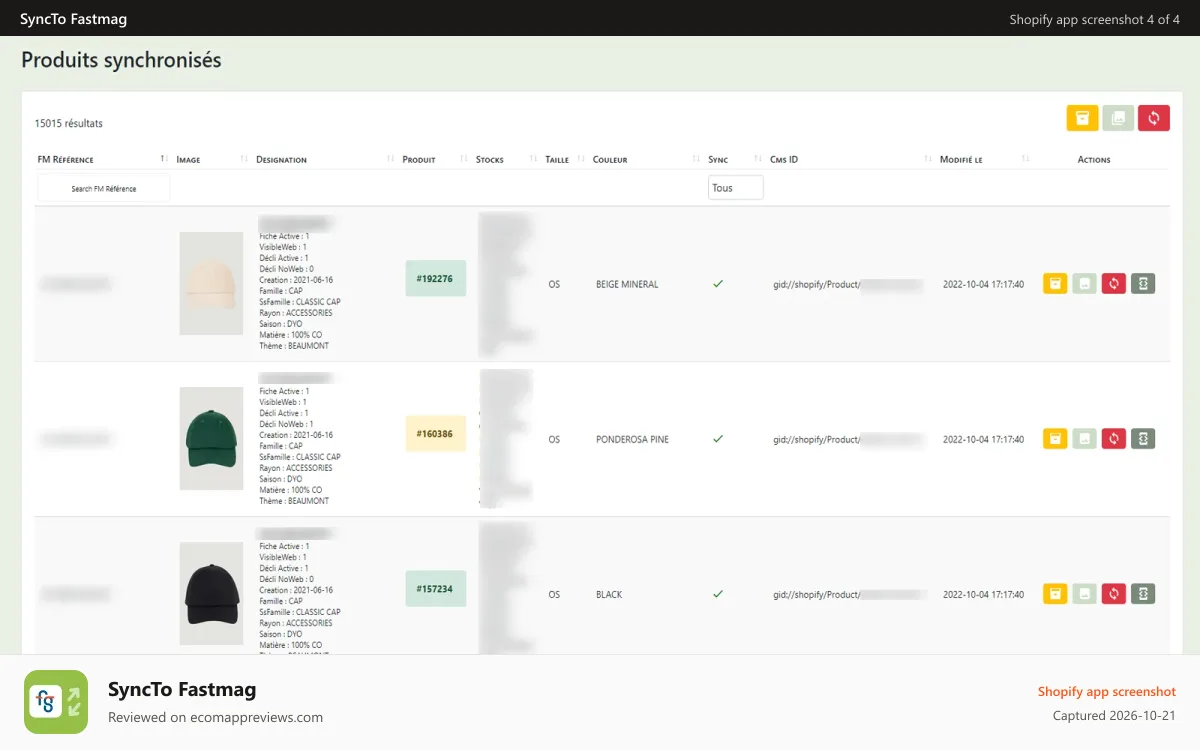The width and height of the screenshot is (1200, 750).
Task: Click the sync checkmark in PONDEROSA PINE row
Action: 717,439
